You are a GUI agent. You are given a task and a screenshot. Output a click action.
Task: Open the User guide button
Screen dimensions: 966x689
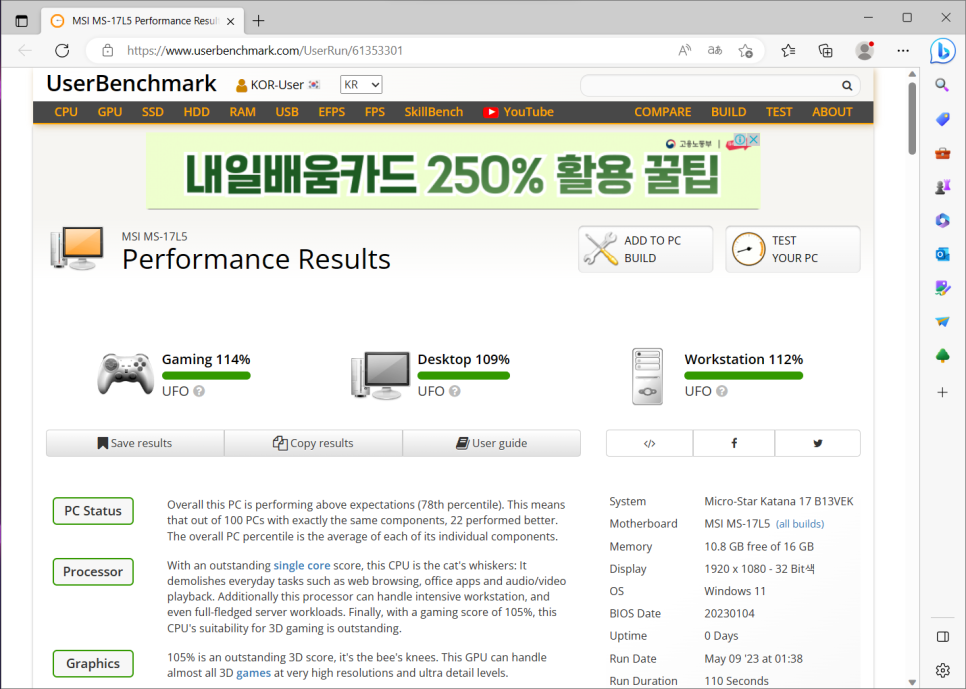click(492, 443)
